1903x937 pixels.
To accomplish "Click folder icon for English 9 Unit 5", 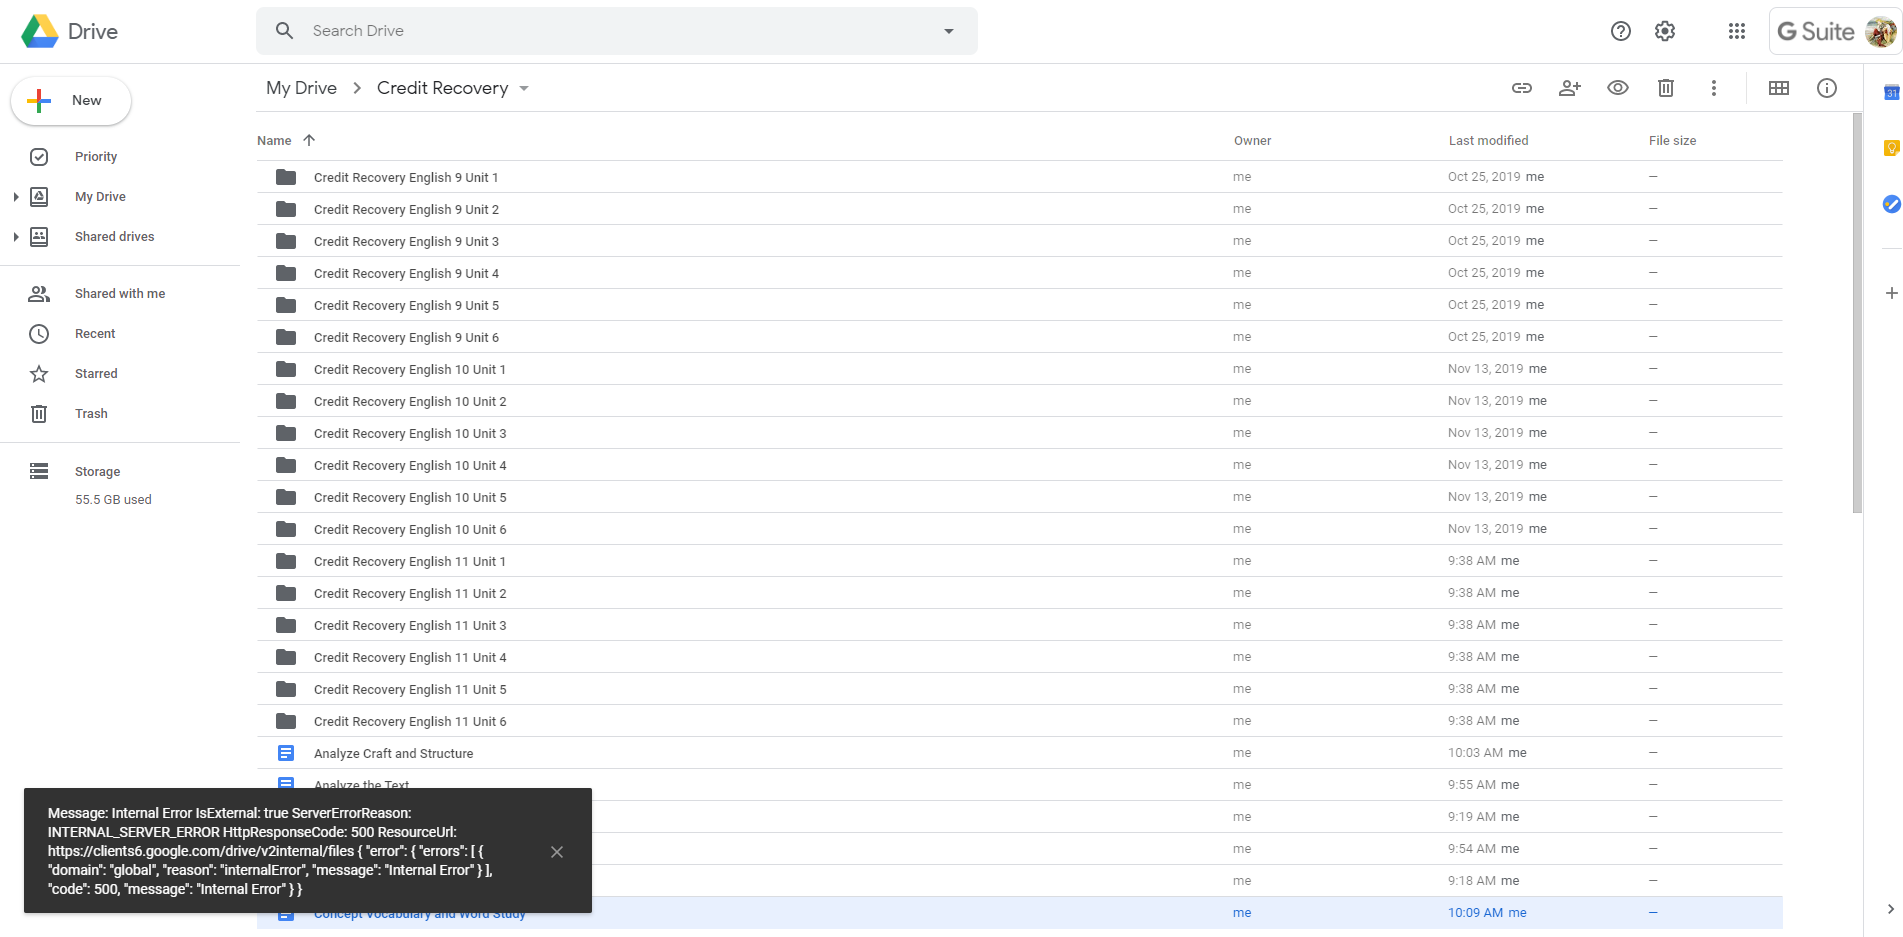I will coord(286,305).
